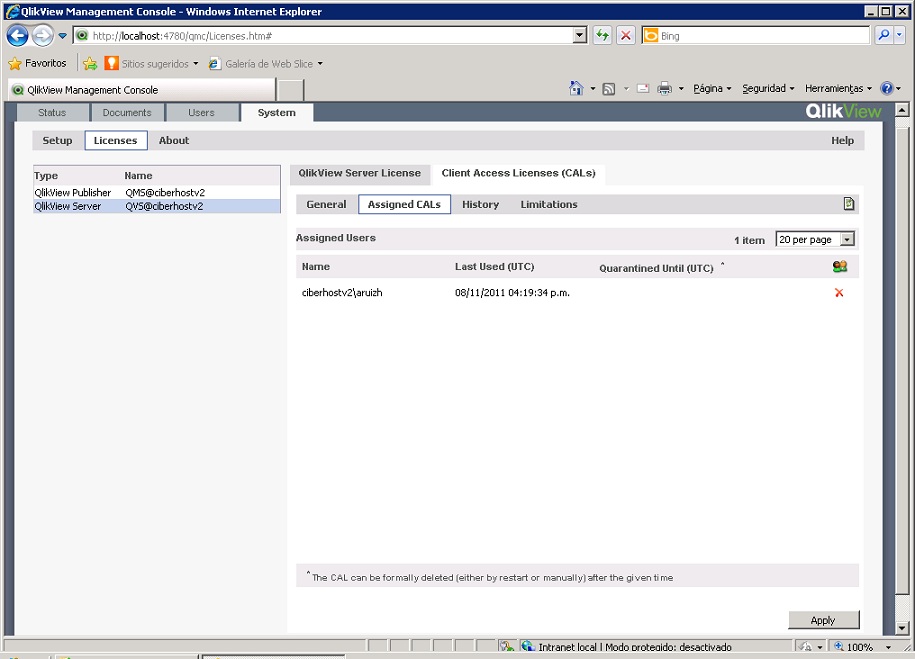Delete the aruizh CAL red X
Image resolution: width=915 pixels, height=659 pixels.
click(839, 293)
